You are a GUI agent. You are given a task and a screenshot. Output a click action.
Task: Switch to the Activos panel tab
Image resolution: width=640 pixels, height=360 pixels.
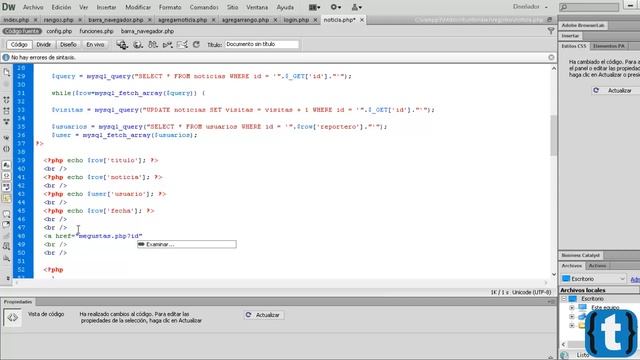(597, 266)
